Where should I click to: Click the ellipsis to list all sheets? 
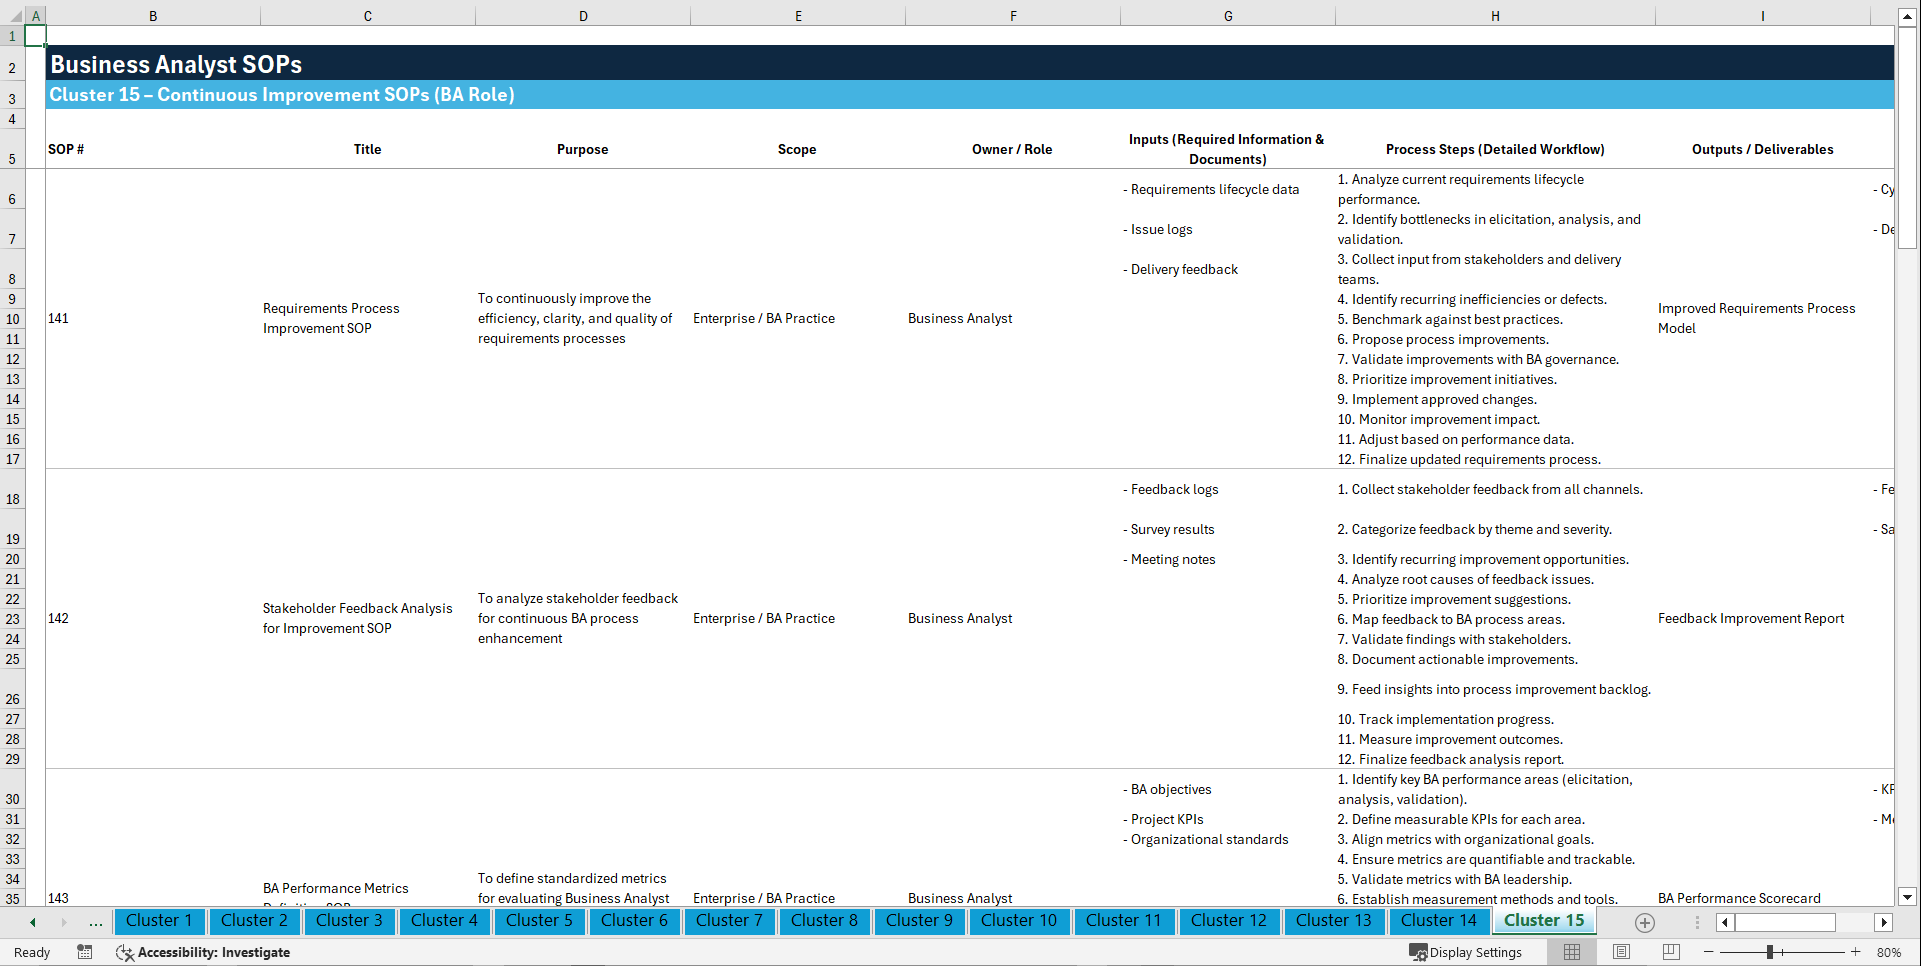coord(95,922)
